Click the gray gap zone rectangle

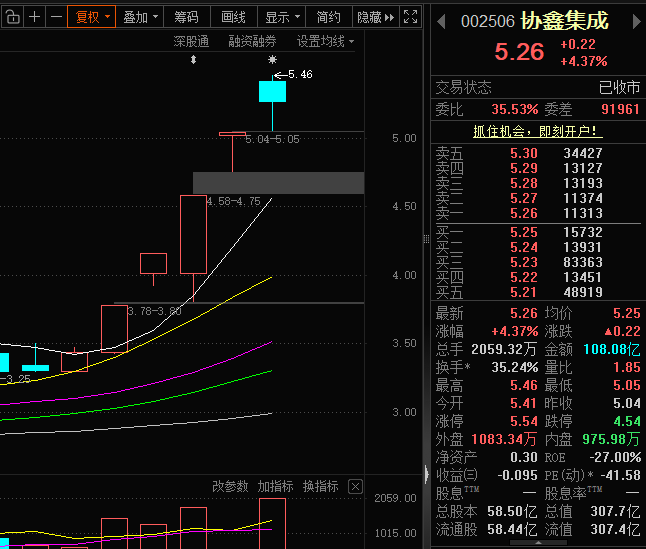pos(279,183)
